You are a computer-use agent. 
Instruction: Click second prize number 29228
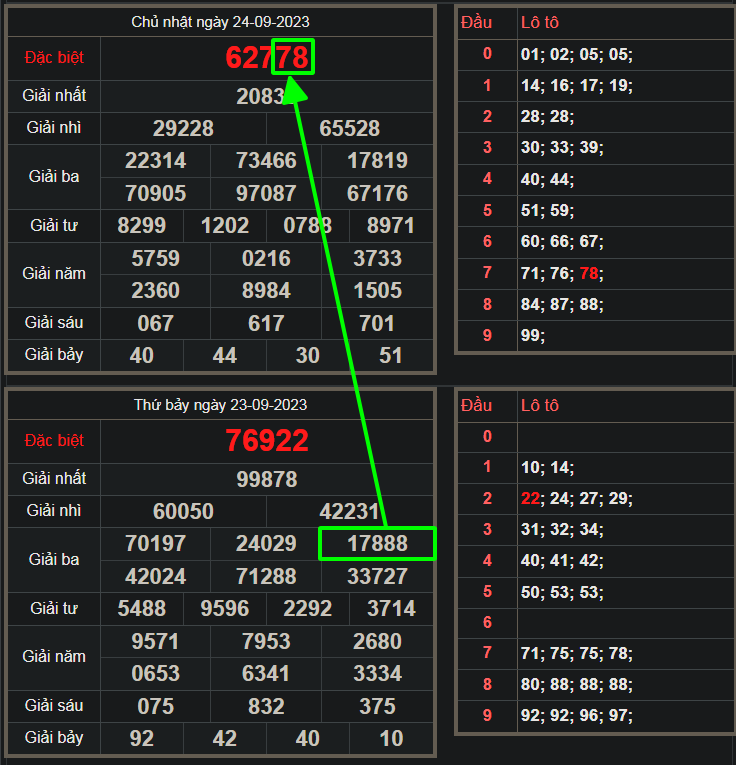(183, 128)
